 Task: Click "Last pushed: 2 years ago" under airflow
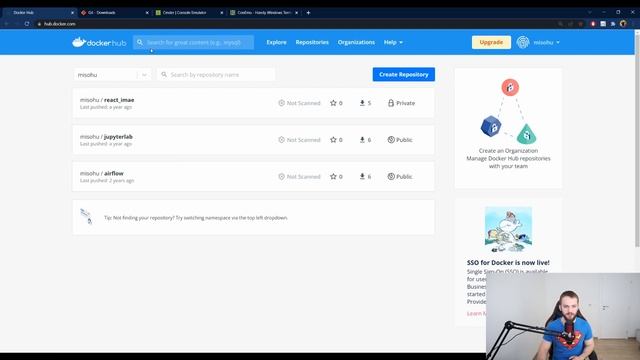107,180
